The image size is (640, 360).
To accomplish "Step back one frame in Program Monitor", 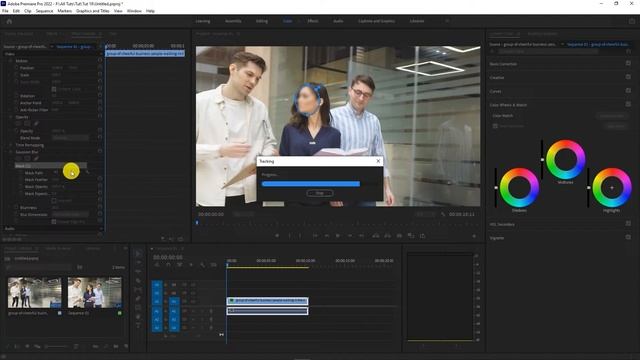I will [x=327, y=236].
